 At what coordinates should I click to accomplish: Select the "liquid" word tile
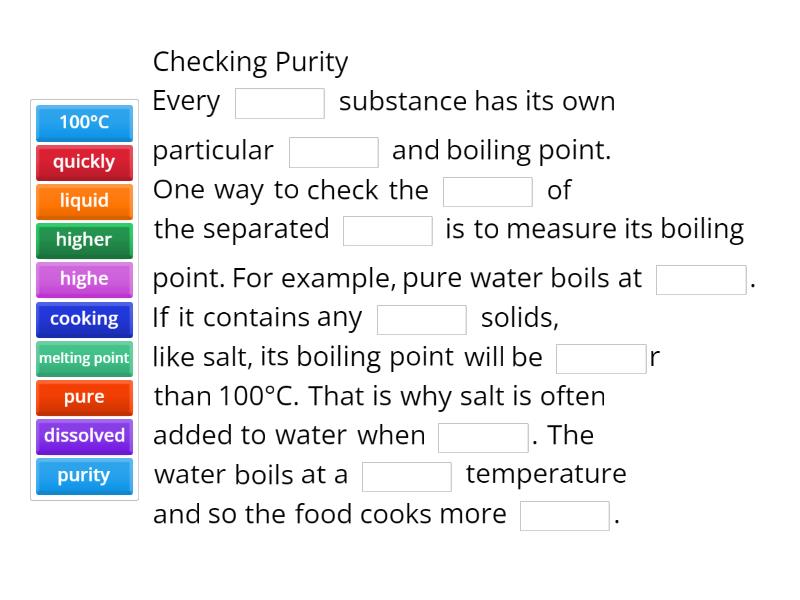tap(83, 201)
